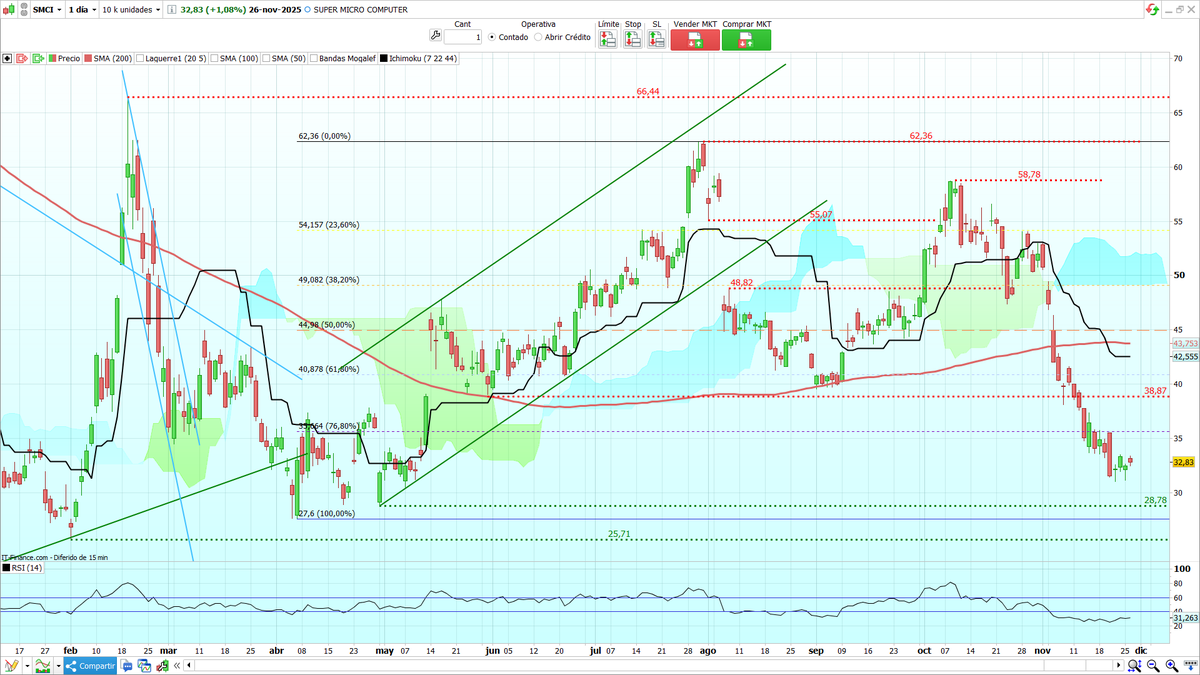Click the 32,83 current price tag
The height and width of the screenshot is (675, 1200).
(x=1184, y=462)
